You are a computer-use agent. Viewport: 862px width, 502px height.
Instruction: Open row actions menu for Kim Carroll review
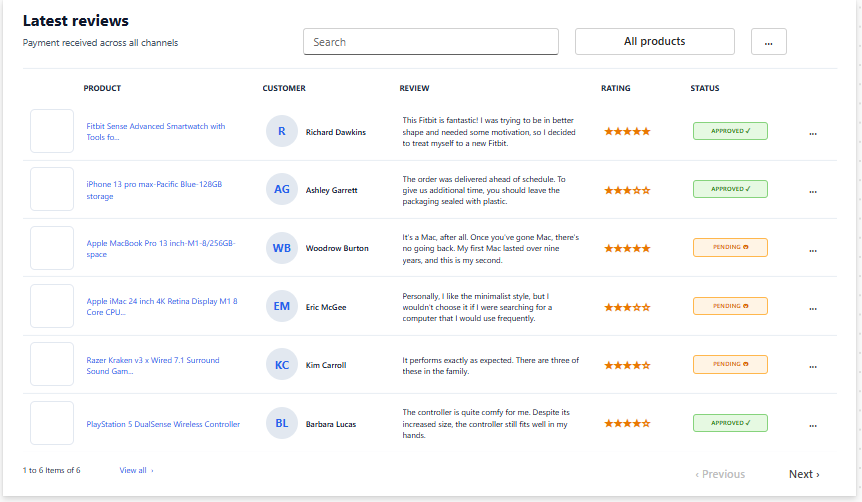pos(813,367)
